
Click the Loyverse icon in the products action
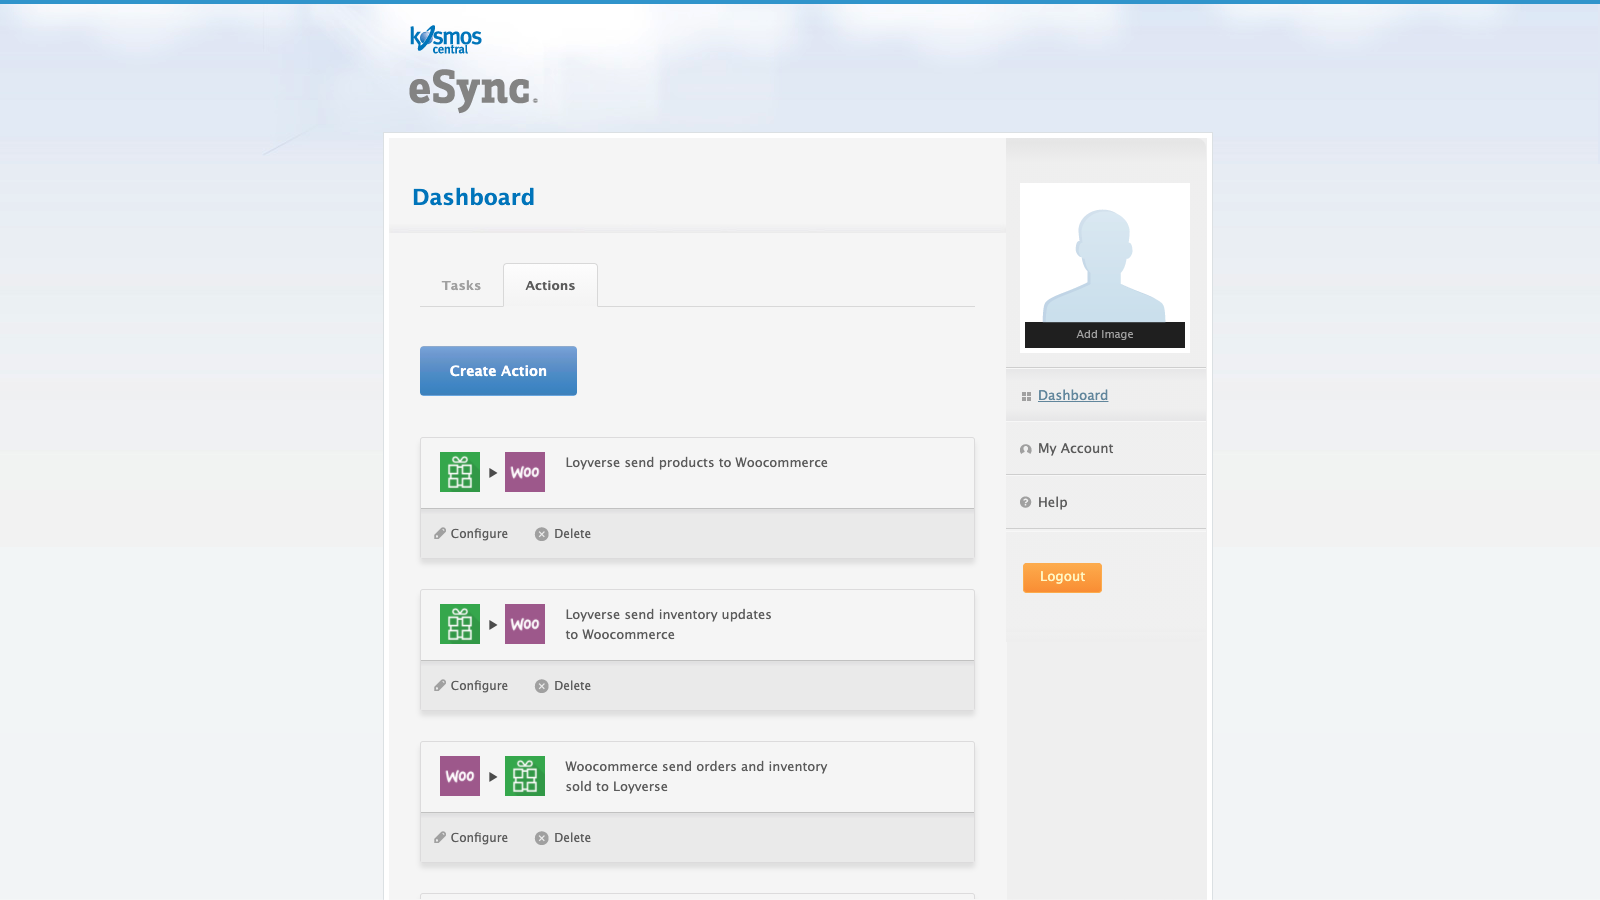459,471
